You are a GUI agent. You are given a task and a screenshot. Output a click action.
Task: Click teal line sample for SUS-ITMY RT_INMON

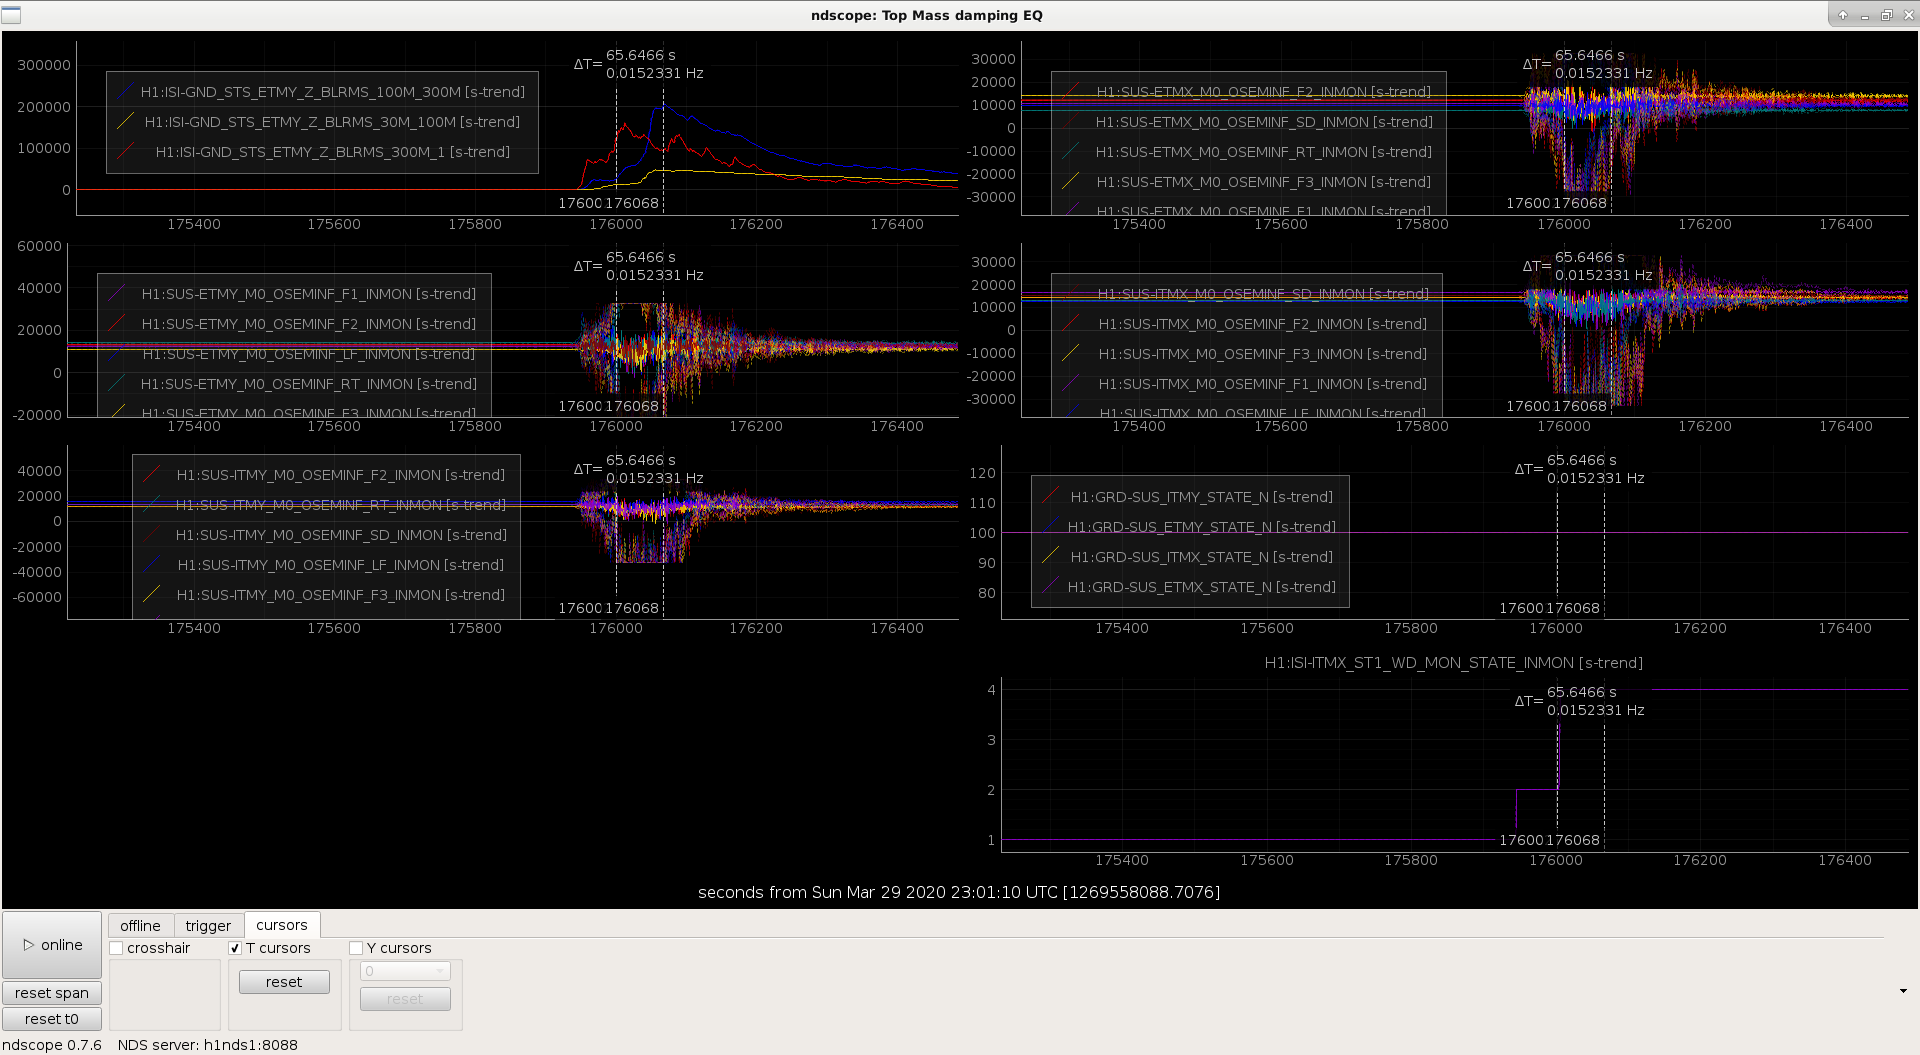click(152, 505)
